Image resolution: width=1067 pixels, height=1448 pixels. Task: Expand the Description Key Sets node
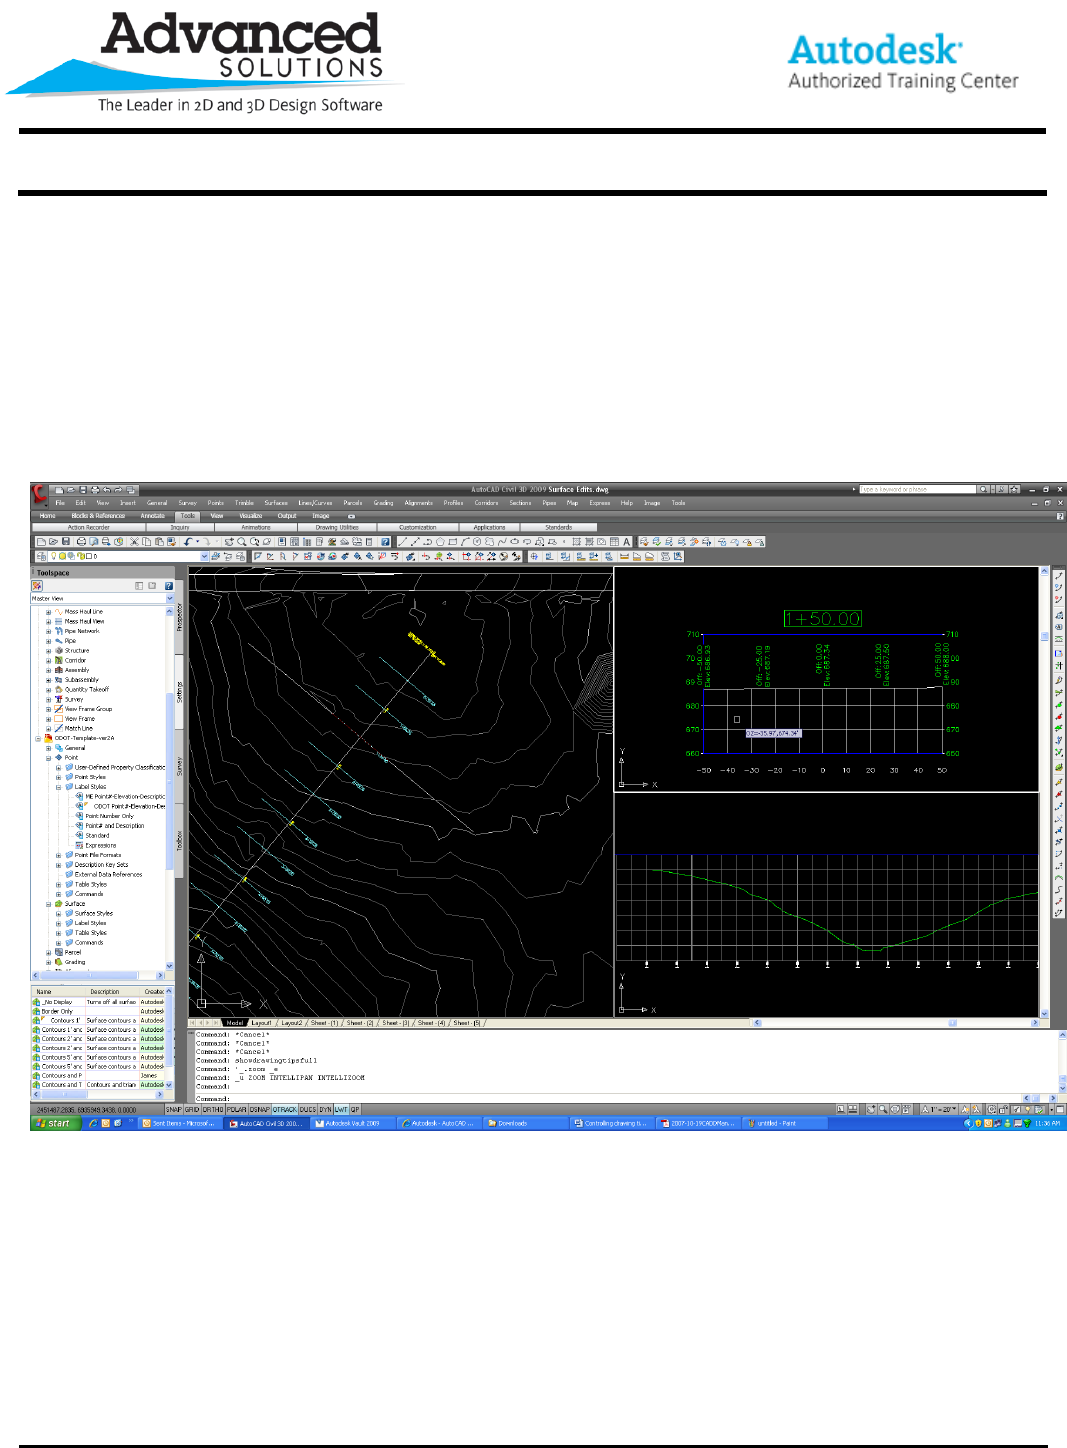[58, 865]
